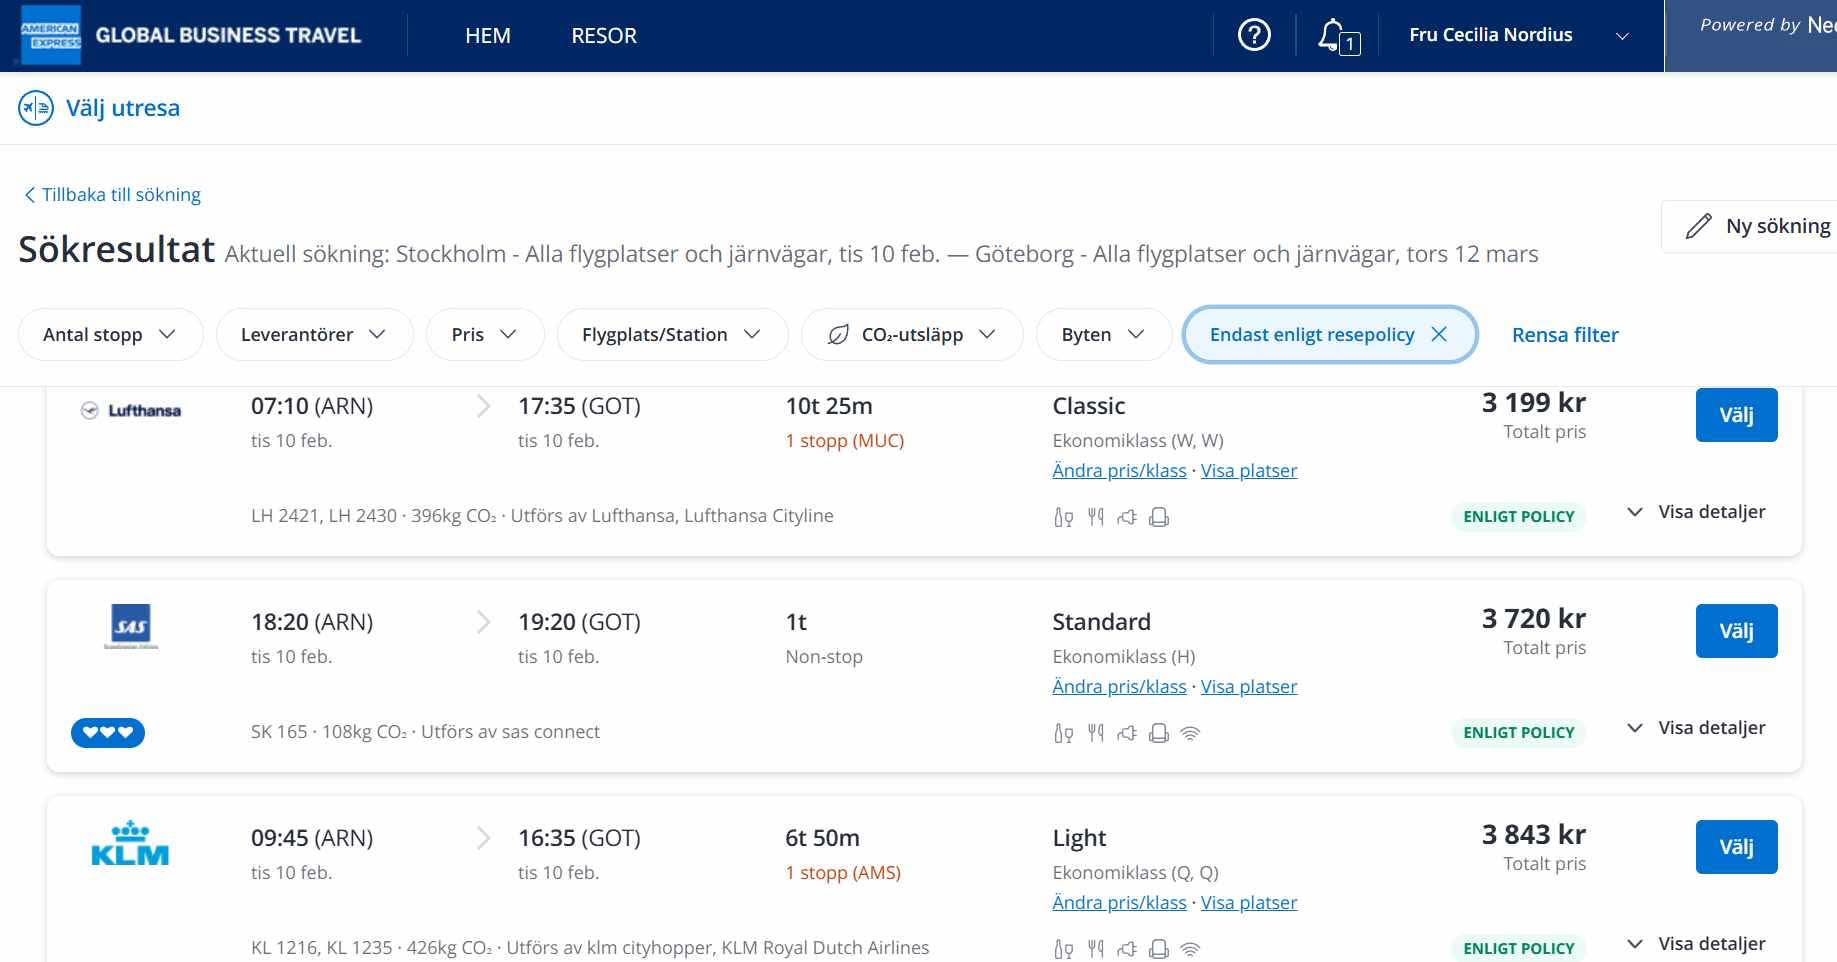The width and height of the screenshot is (1837, 962).
Task: Open the Fru Cecilia Nordius user menu
Action: 1518,35
